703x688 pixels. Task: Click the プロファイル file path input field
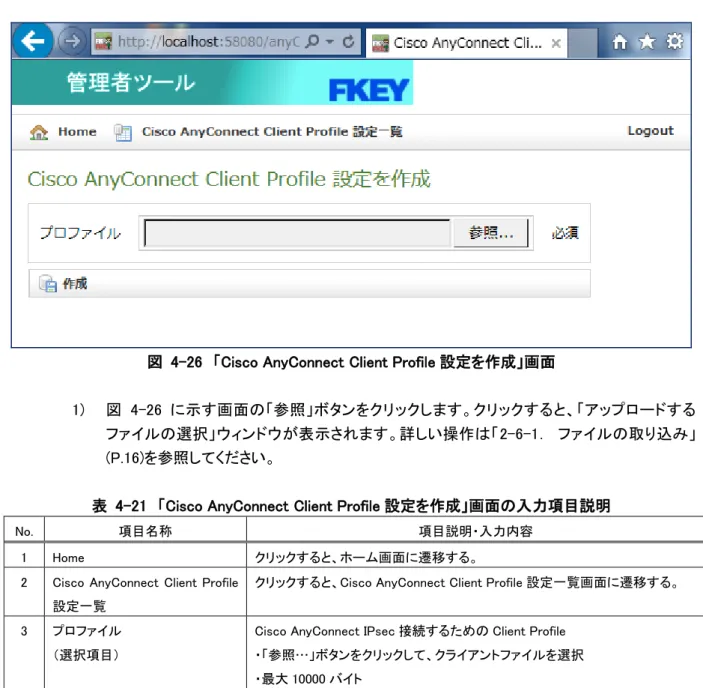click(297, 233)
